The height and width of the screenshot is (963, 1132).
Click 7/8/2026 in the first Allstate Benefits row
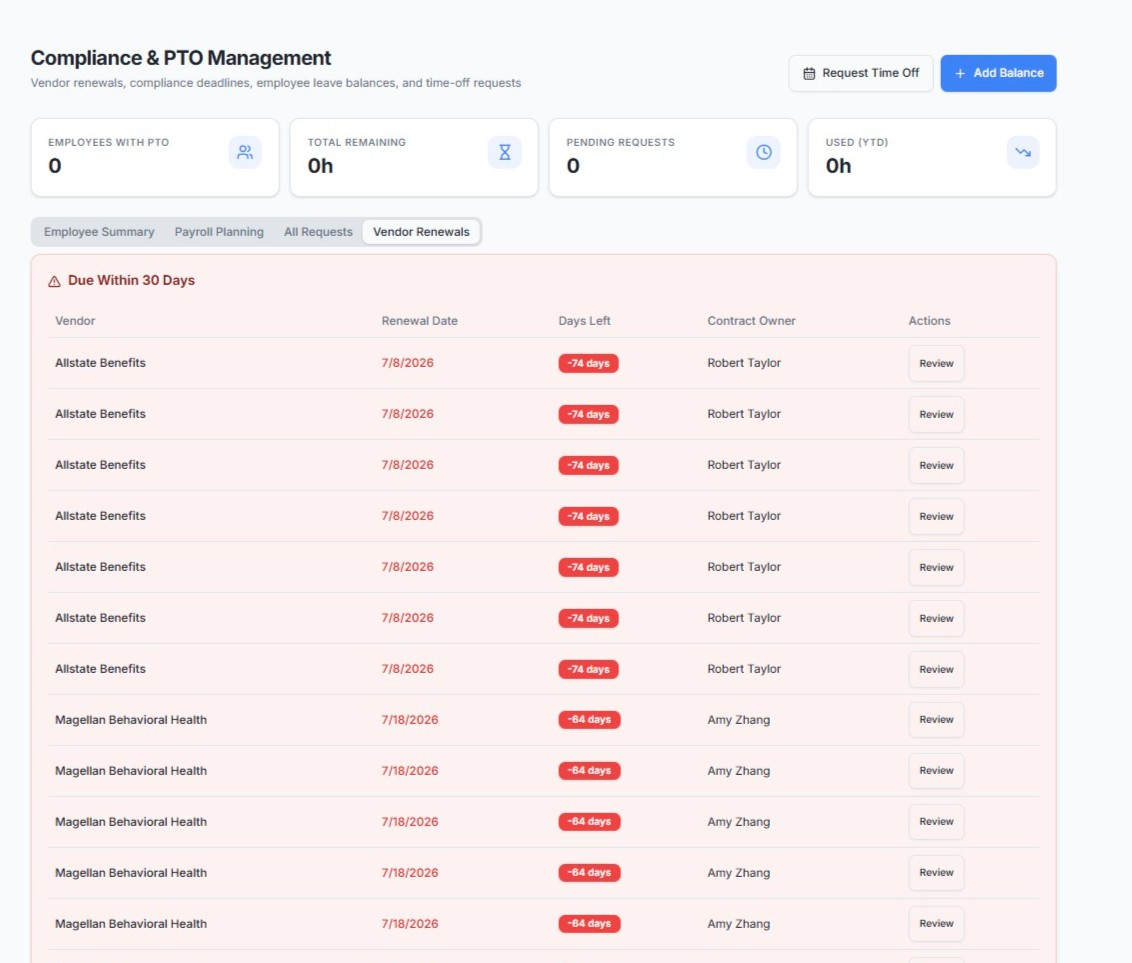(x=407, y=363)
